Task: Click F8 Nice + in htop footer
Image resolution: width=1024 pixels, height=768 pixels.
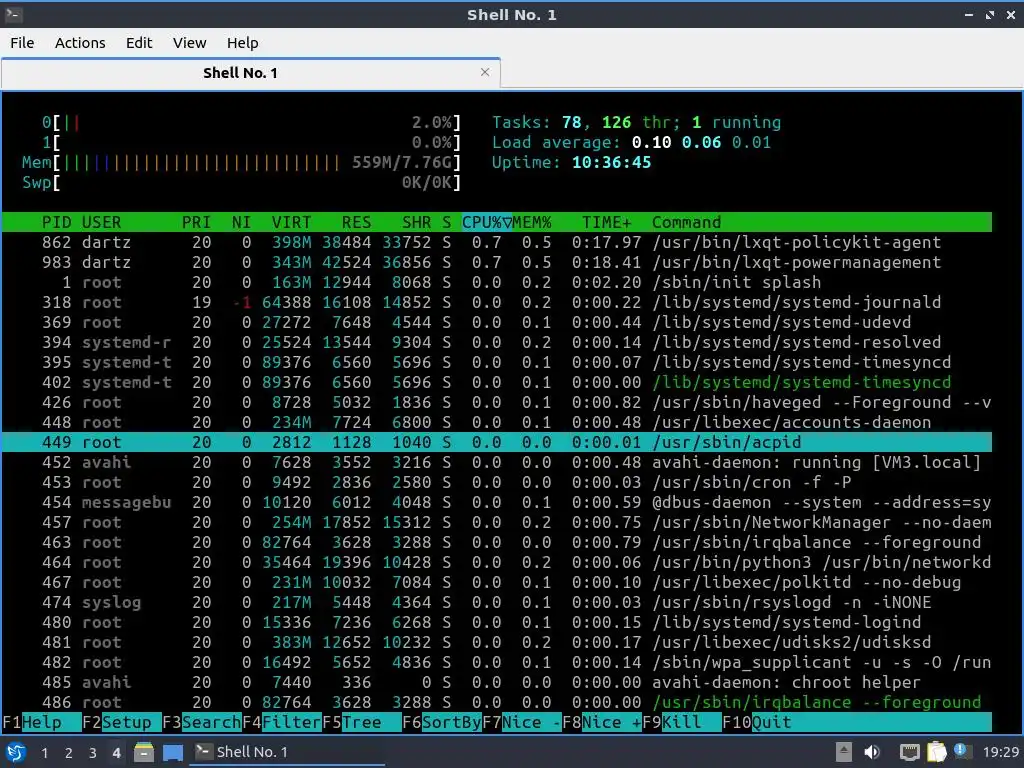Action: (602, 722)
